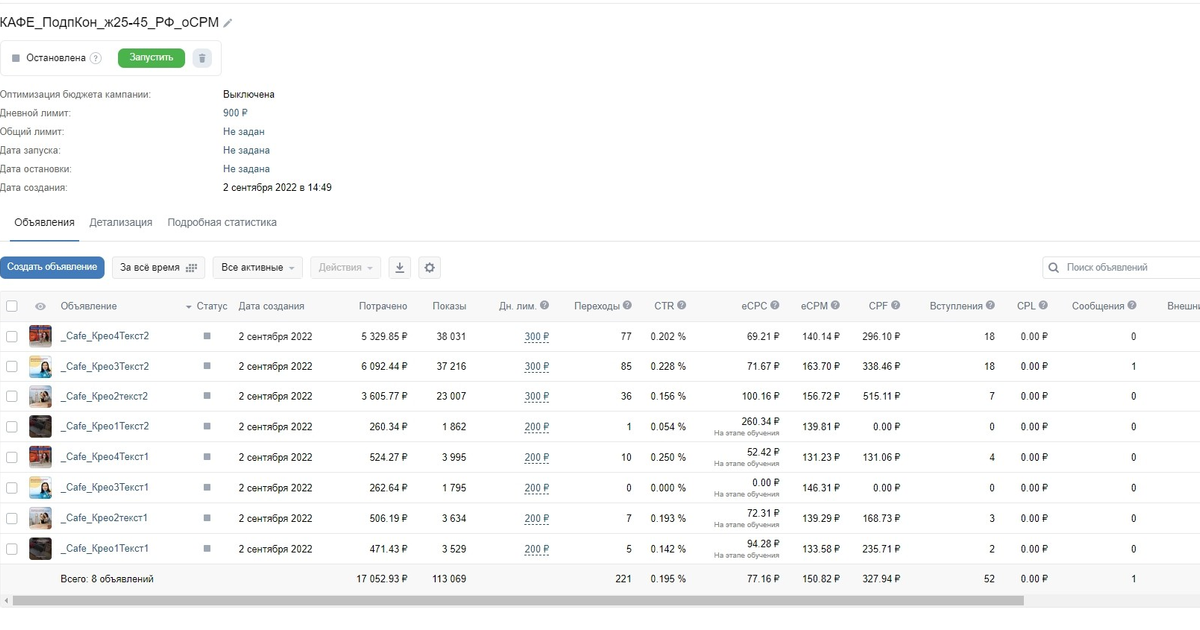
Task: Toggle the select-all checkbox in header
Action: (12, 306)
